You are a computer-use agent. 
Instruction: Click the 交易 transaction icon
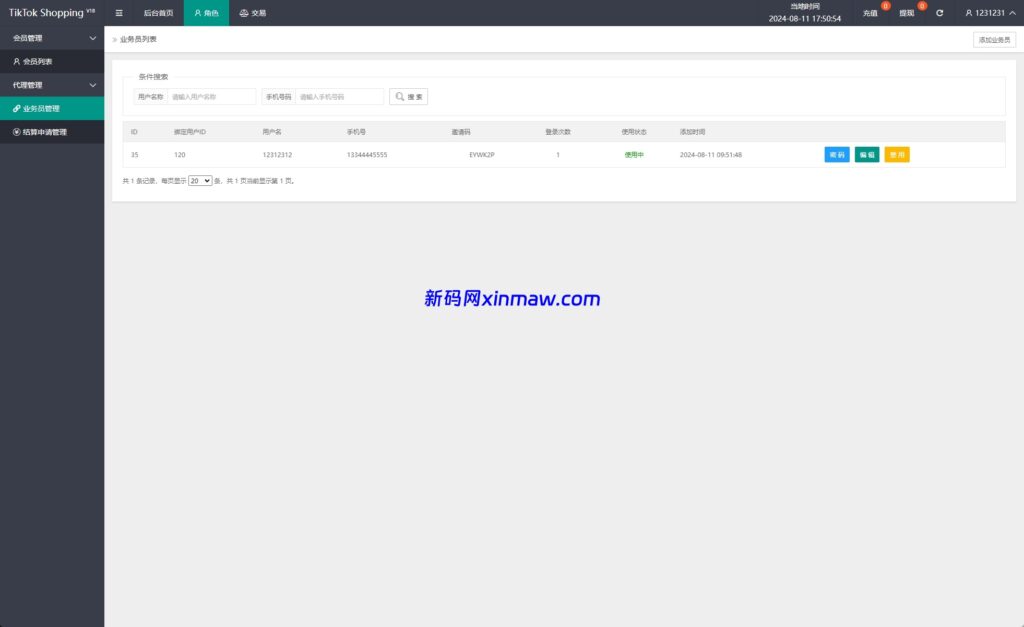[251, 13]
